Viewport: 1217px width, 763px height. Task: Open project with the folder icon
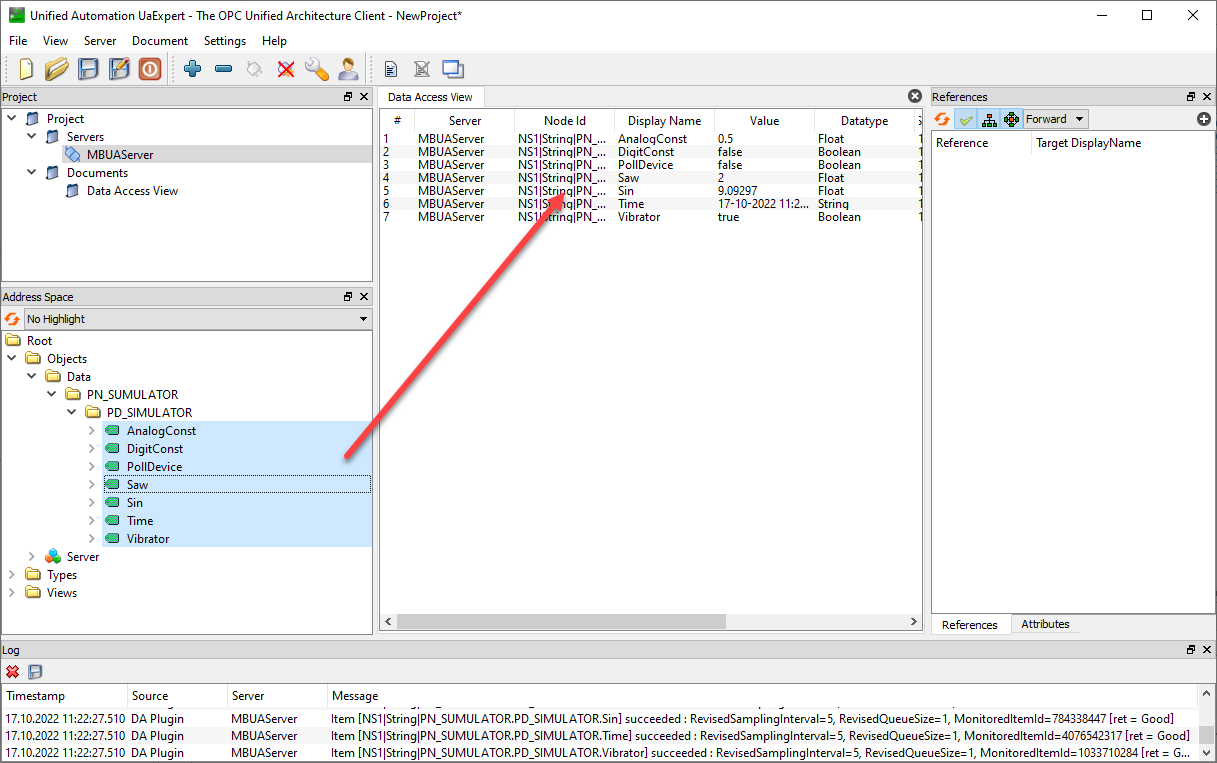pyautogui.click(x=57, y=69)
